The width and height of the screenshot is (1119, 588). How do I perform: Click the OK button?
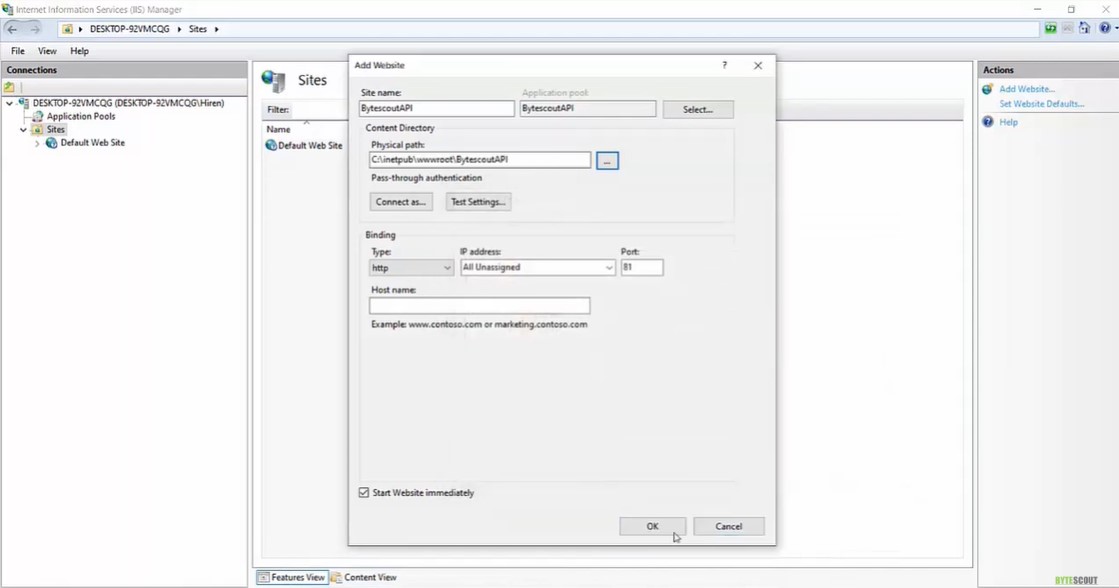[x=652, y=527]
